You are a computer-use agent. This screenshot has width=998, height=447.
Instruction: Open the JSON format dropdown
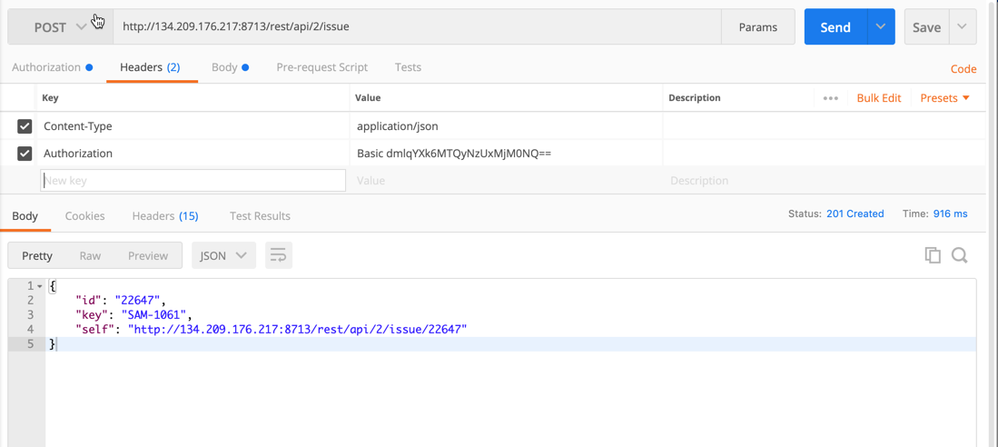point(223,255)
